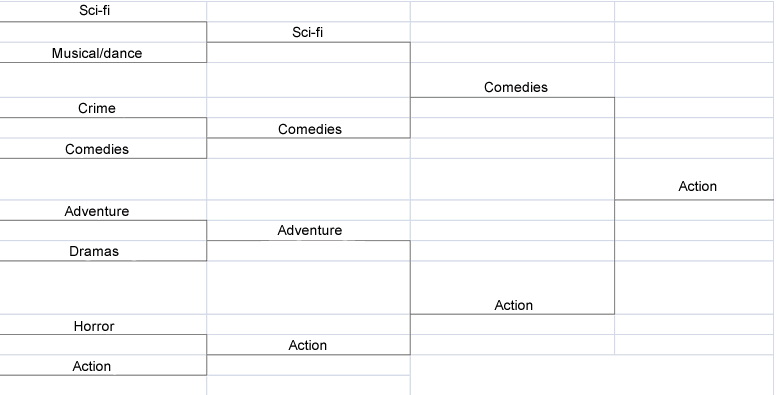Image resolution: width=777 pixels, height=395 pixels.
Task: Click the second-round Action cell beside Horror
Action: (308, 345)
